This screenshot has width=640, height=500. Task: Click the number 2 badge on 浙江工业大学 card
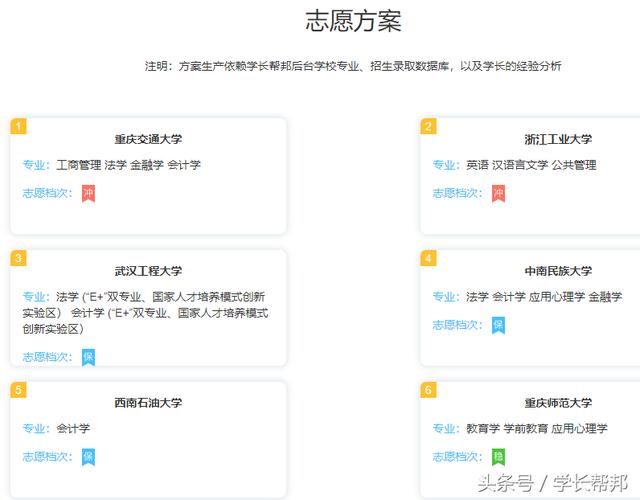click(x=428, y=126)
